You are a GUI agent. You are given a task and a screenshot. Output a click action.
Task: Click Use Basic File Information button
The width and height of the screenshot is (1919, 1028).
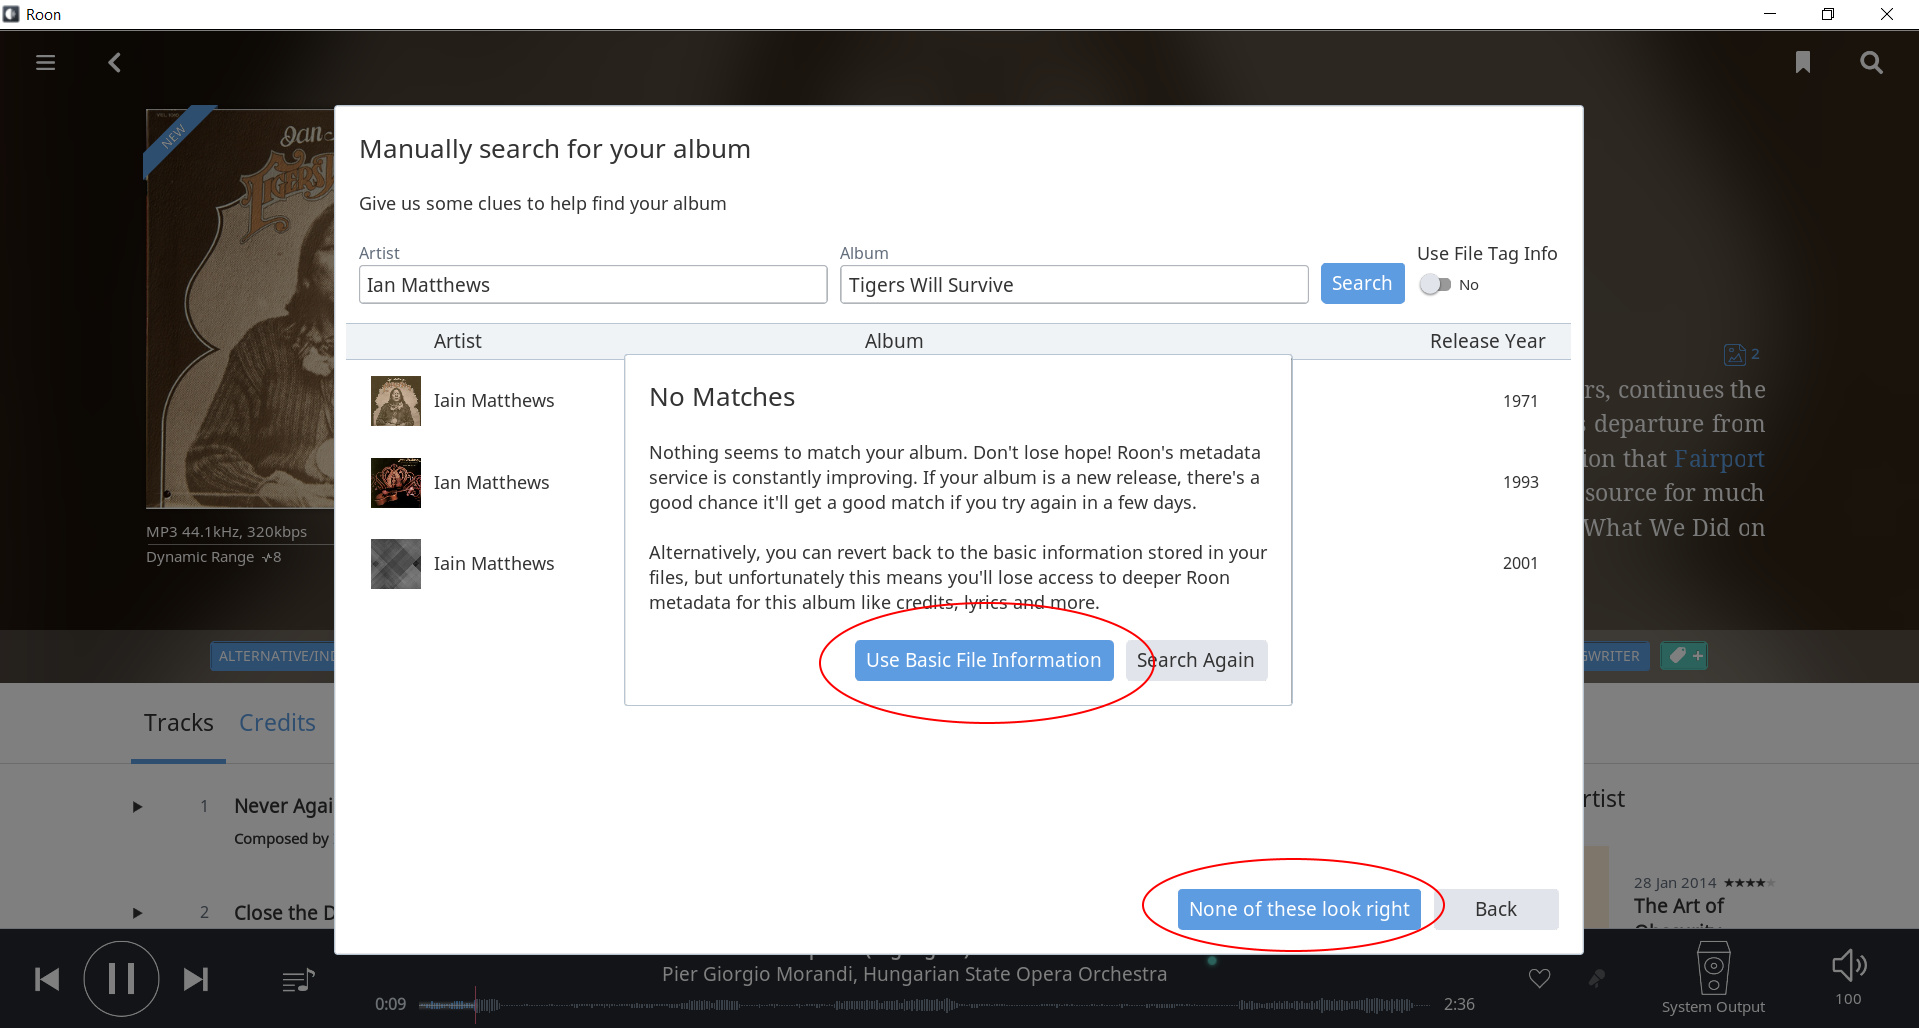[984, 660]
